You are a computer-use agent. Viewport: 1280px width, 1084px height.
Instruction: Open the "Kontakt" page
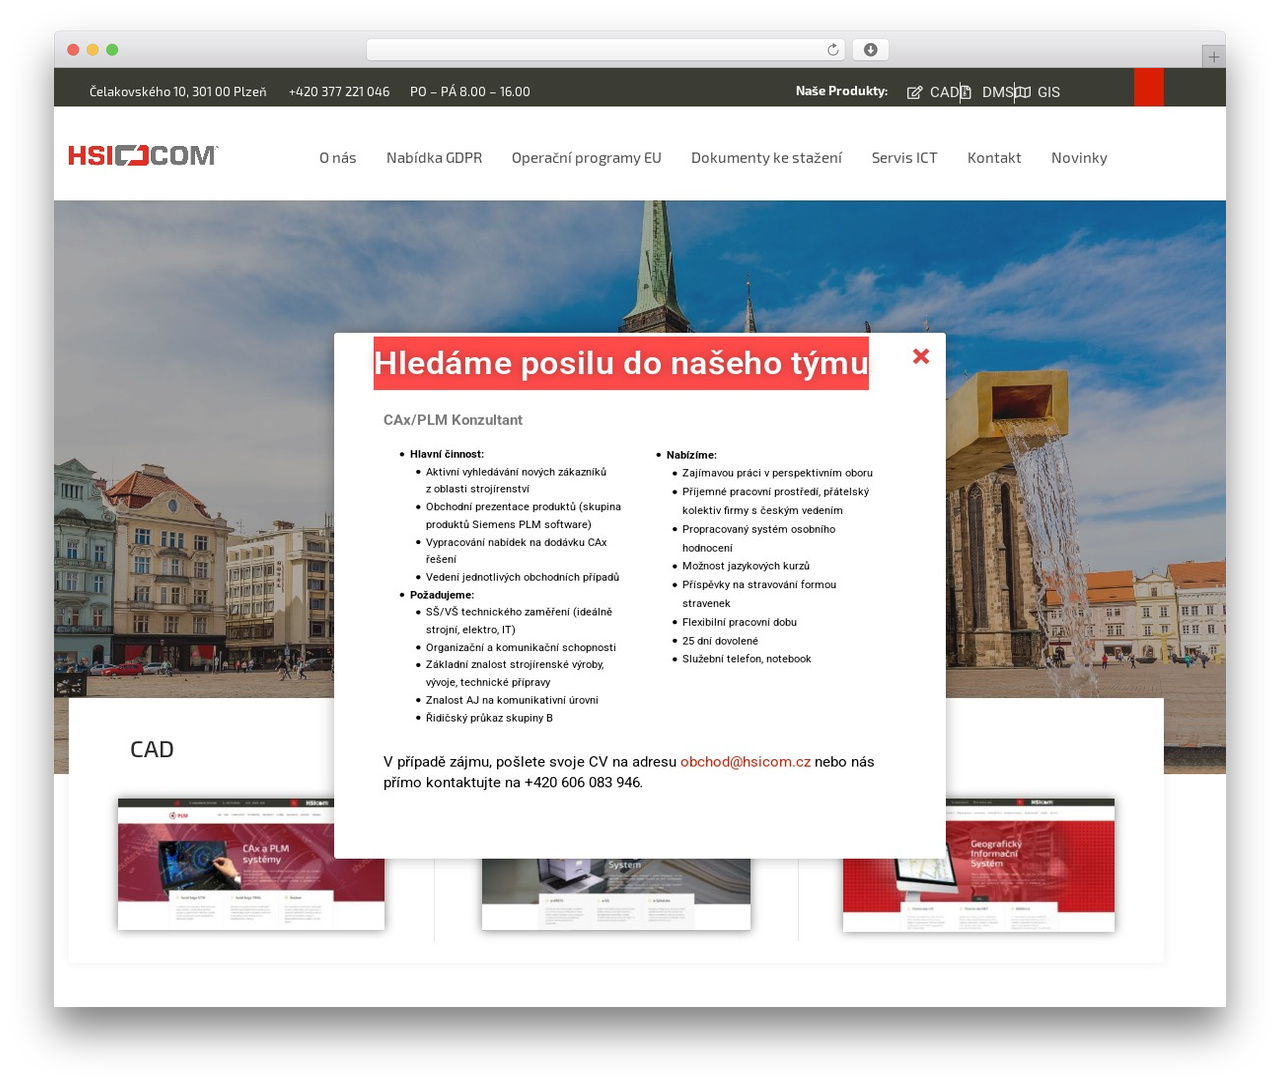pos(994,158)
